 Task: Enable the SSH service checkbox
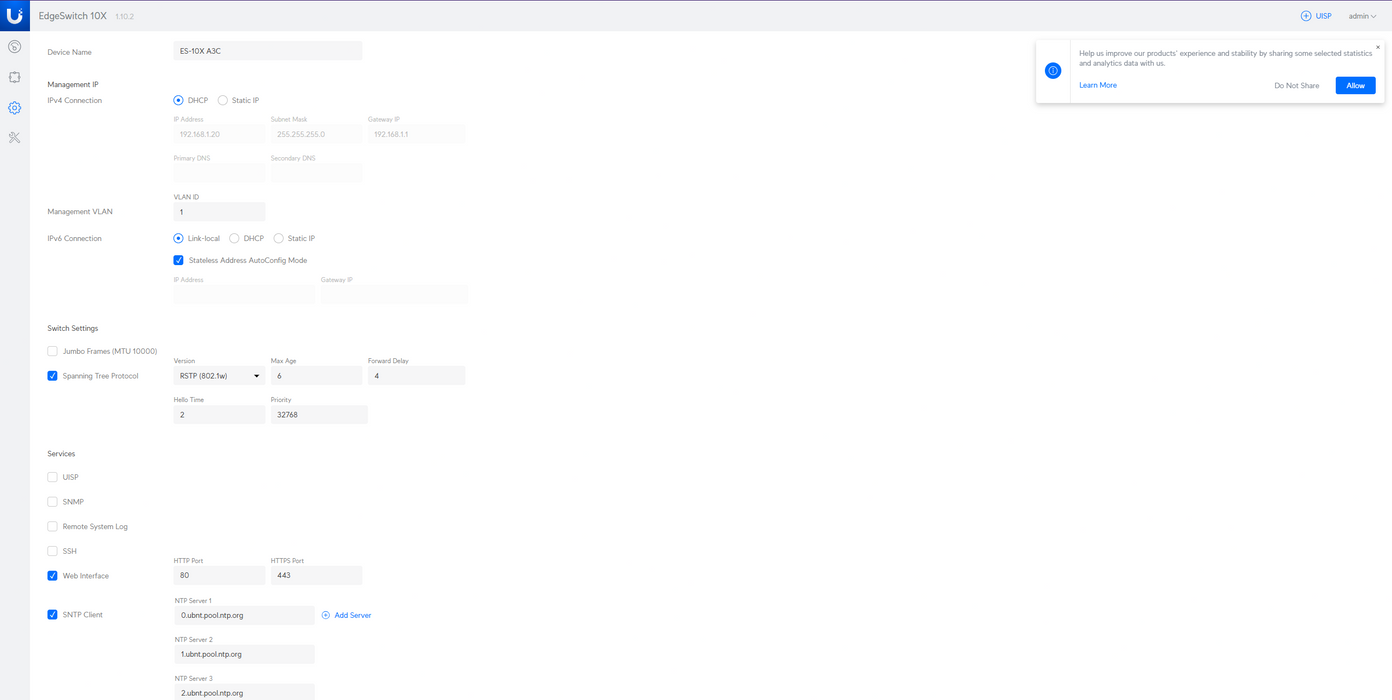[53, 551]
